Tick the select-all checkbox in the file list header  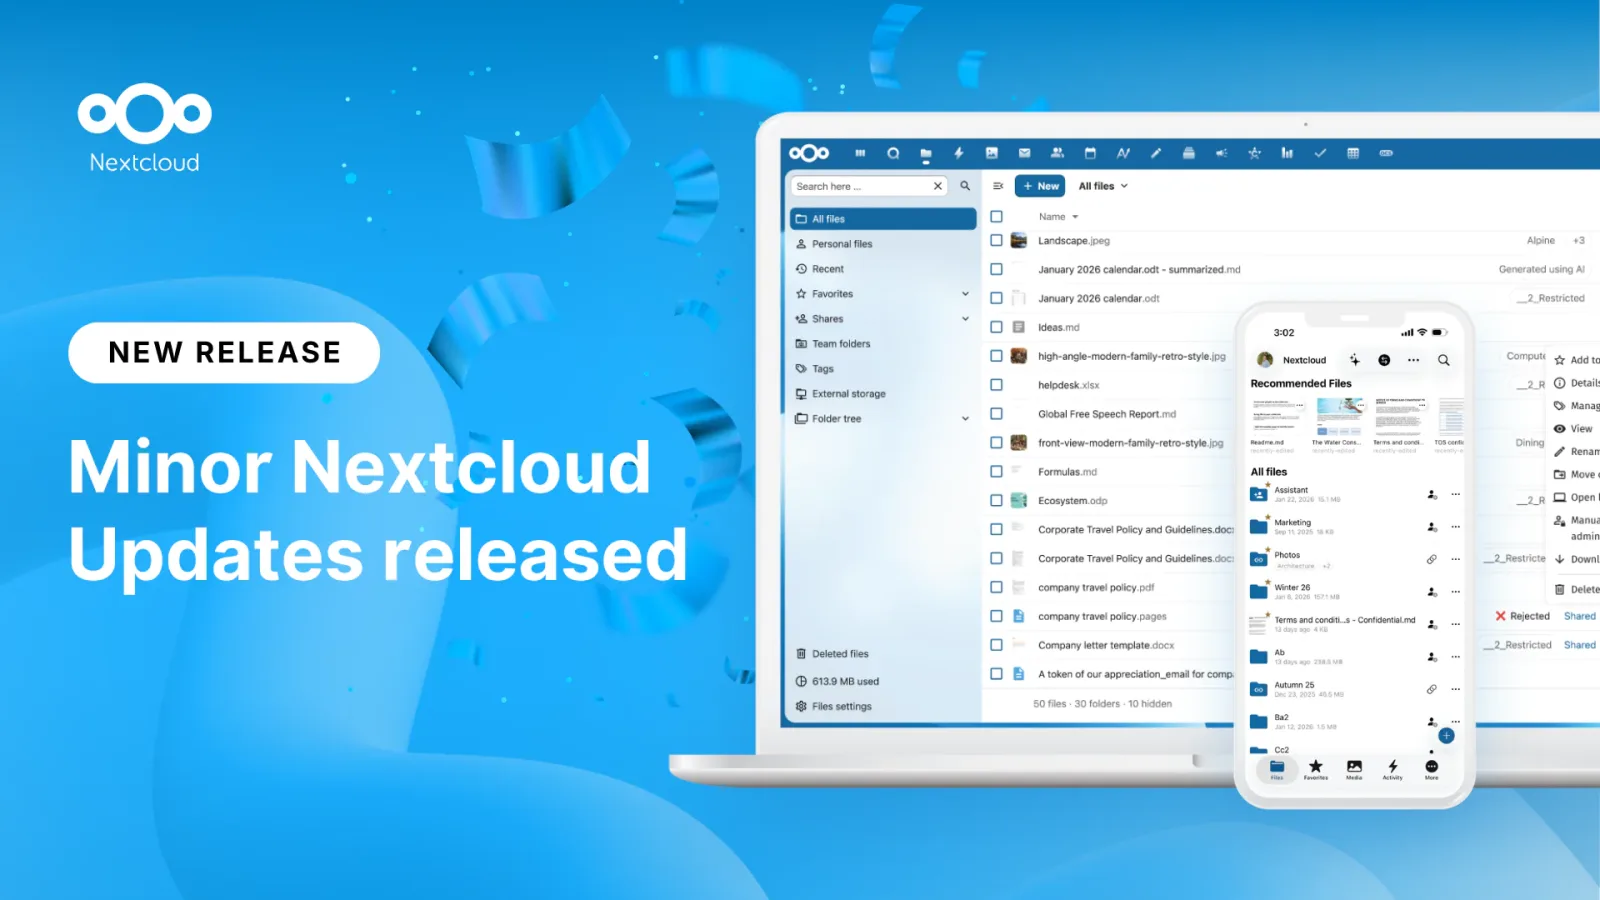pos(996,216)
